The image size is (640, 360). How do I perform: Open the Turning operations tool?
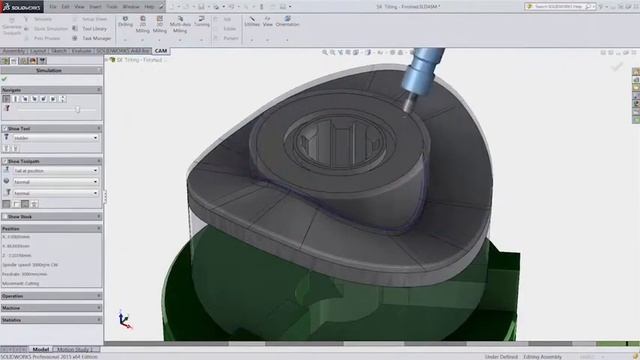pos(202,22)
